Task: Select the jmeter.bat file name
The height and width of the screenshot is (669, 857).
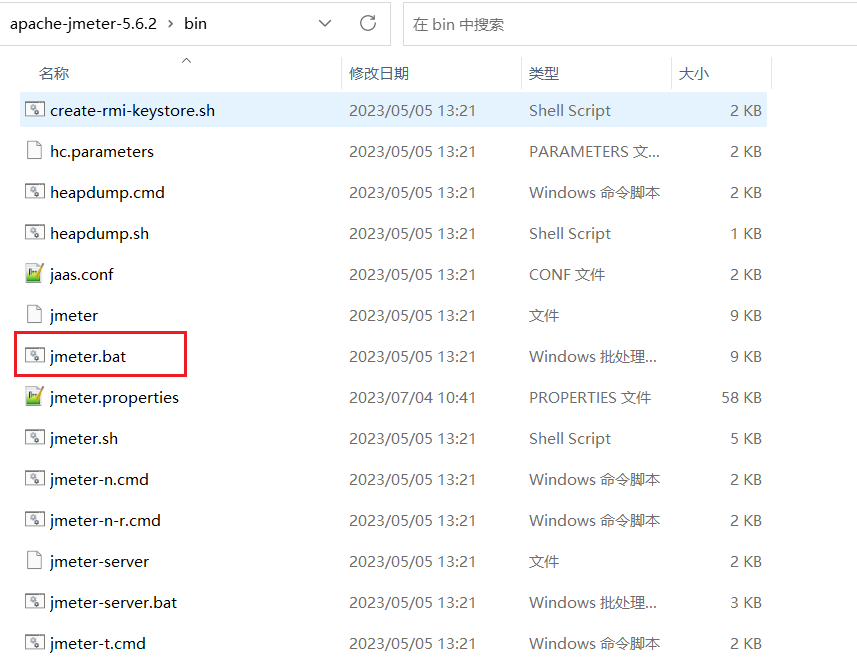Action: coord(87,357)
